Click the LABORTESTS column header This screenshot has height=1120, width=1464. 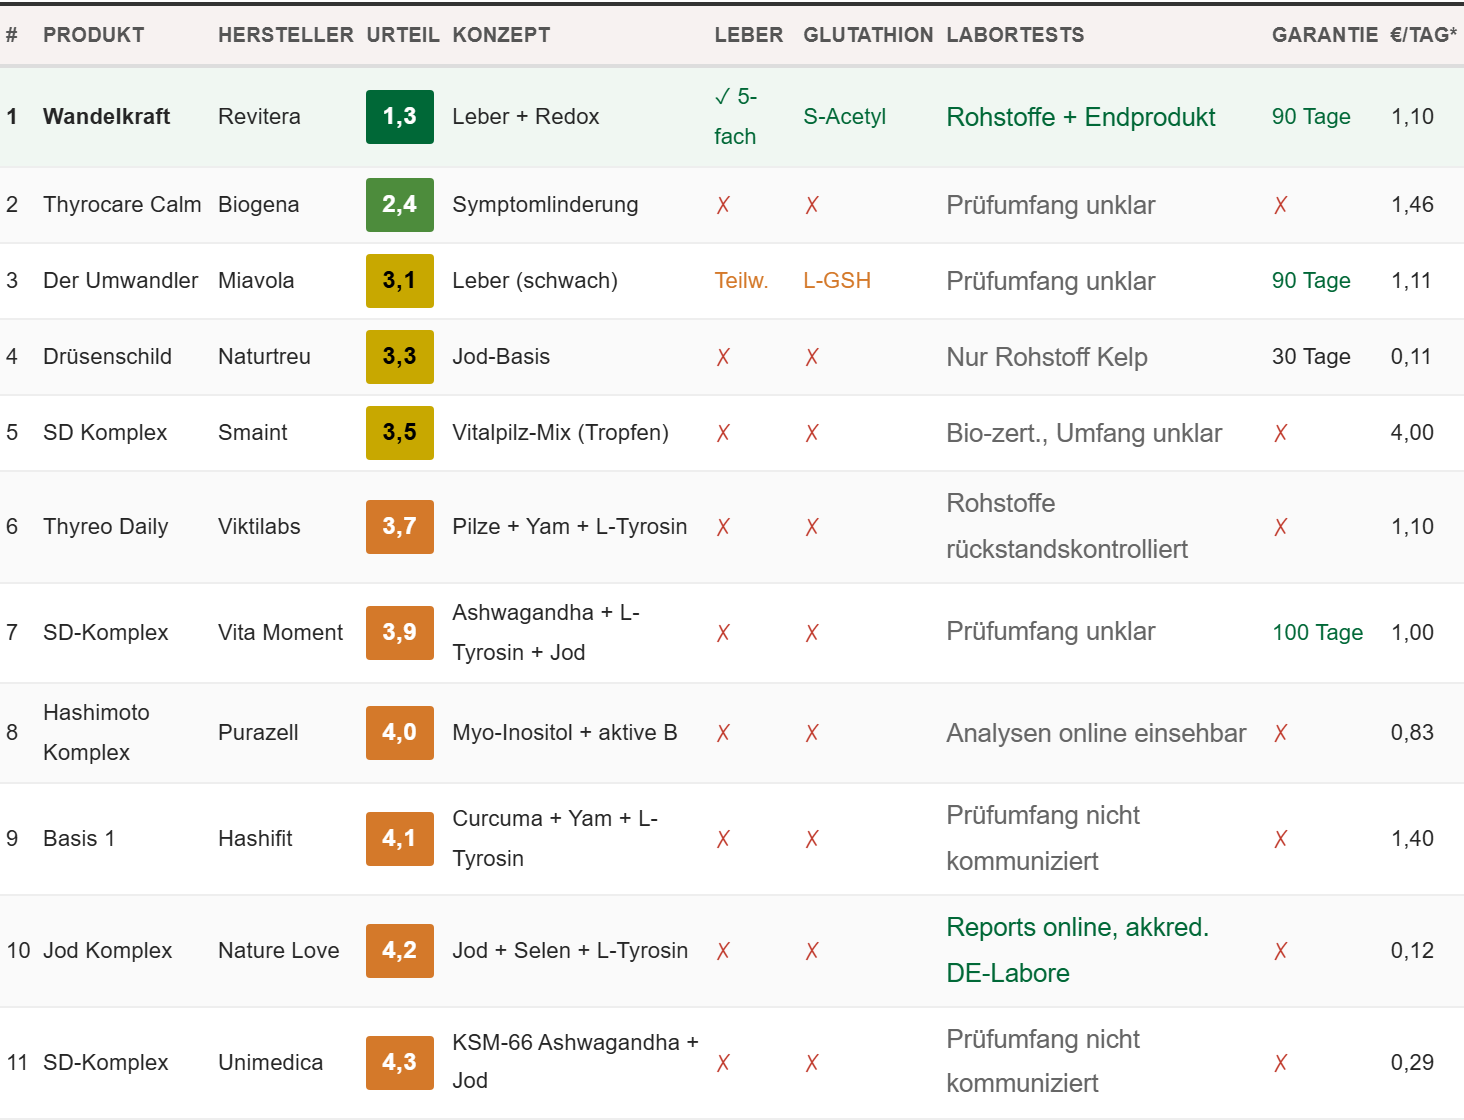pyautogui.click(x=1015, y=35)
